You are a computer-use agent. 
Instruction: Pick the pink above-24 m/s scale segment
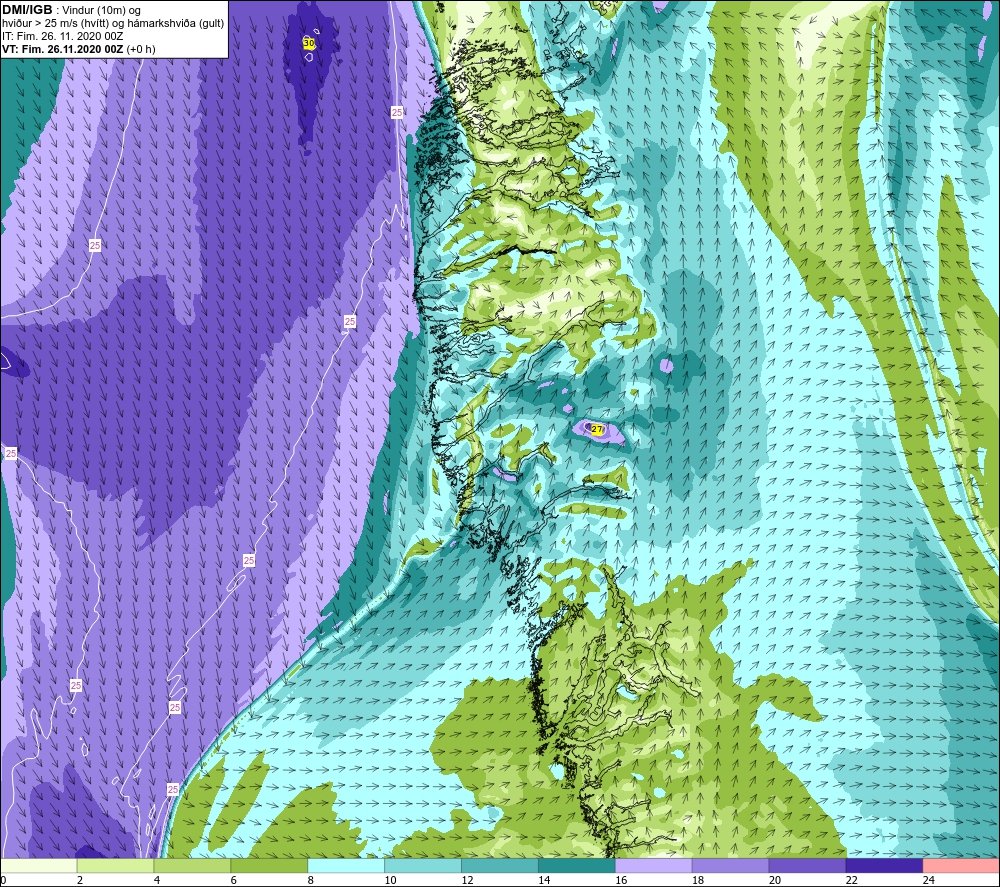961,865
